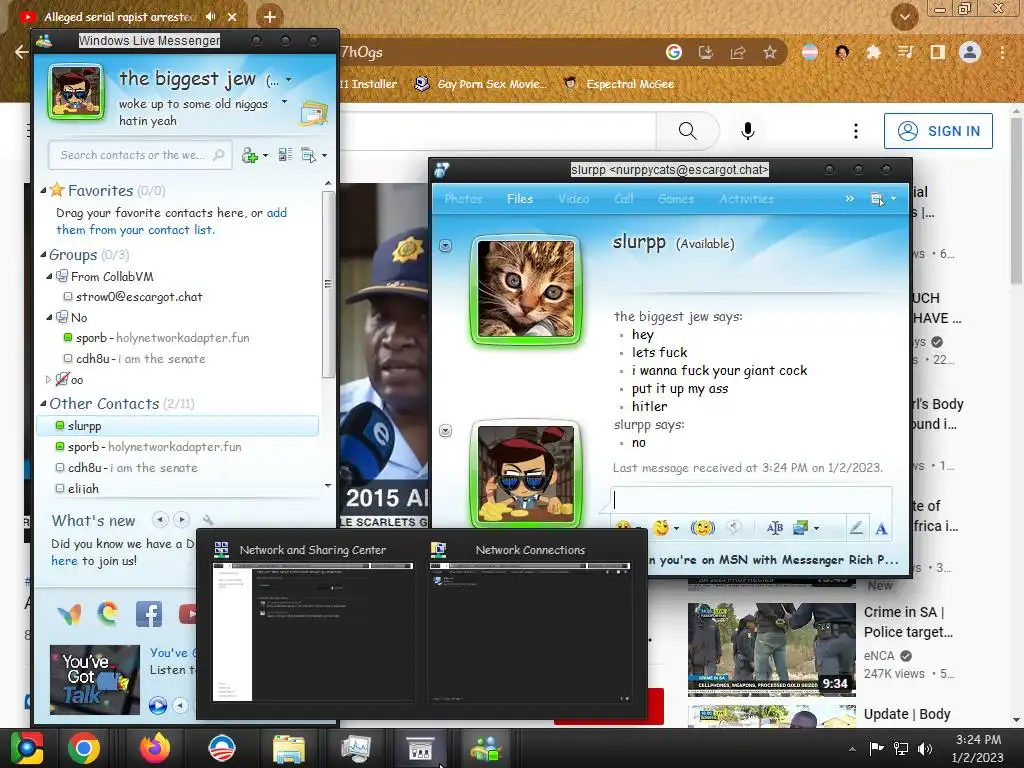Mute the YouTube tab using its speaker icon

(x=210, y=16)
